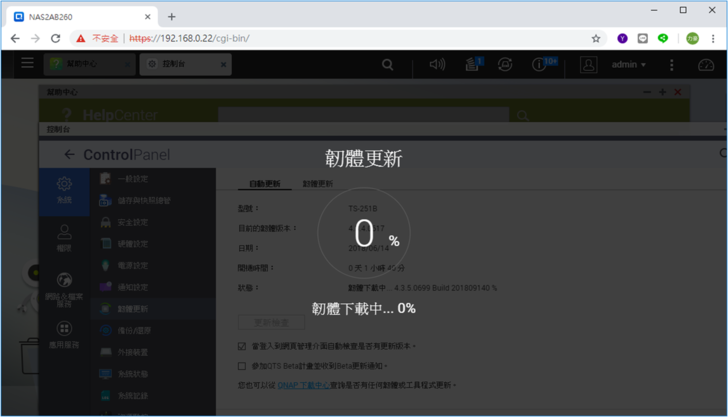
Task: Open the volume control speaker icon
Action: 437,64
